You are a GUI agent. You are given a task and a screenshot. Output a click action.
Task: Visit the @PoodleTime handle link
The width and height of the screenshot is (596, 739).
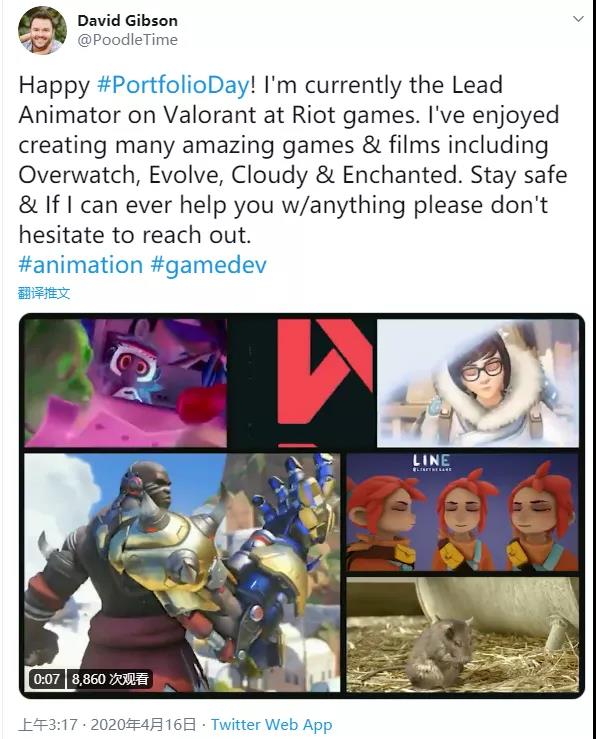pos(127,40)
